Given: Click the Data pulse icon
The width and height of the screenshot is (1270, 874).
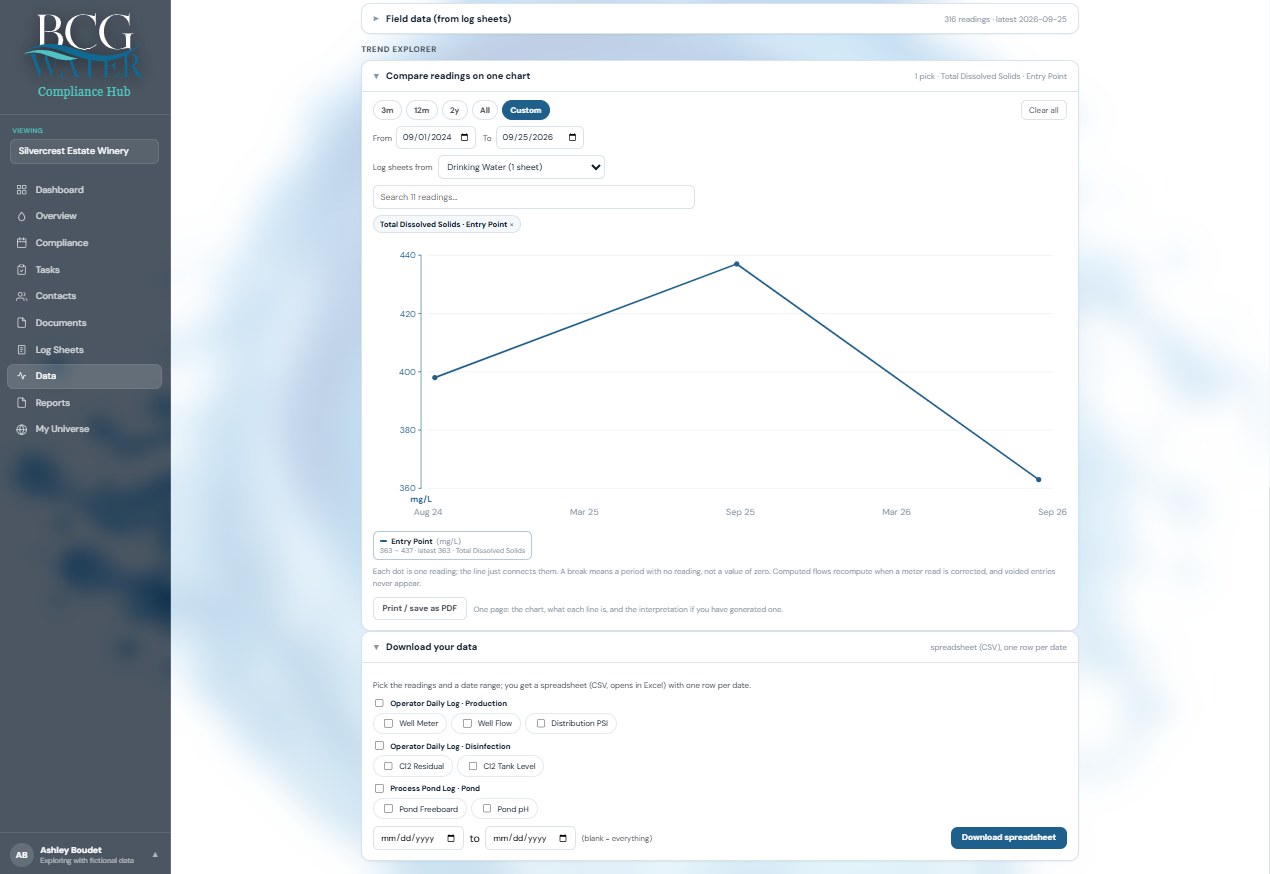Looking at the screenshot, I should click(22, 376).
